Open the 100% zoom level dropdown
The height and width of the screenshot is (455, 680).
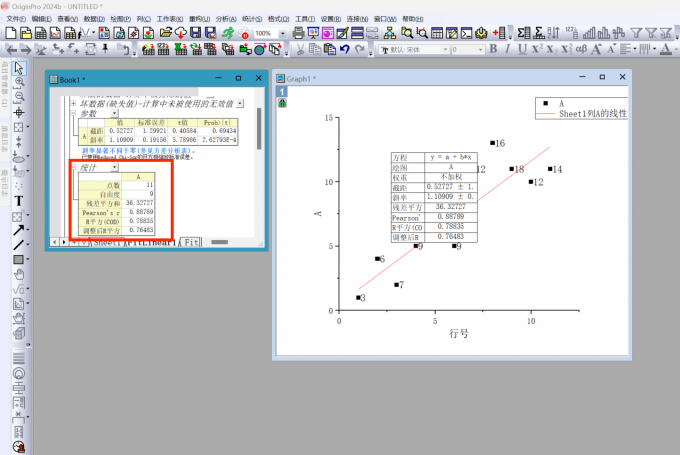[x=283, y=33]
